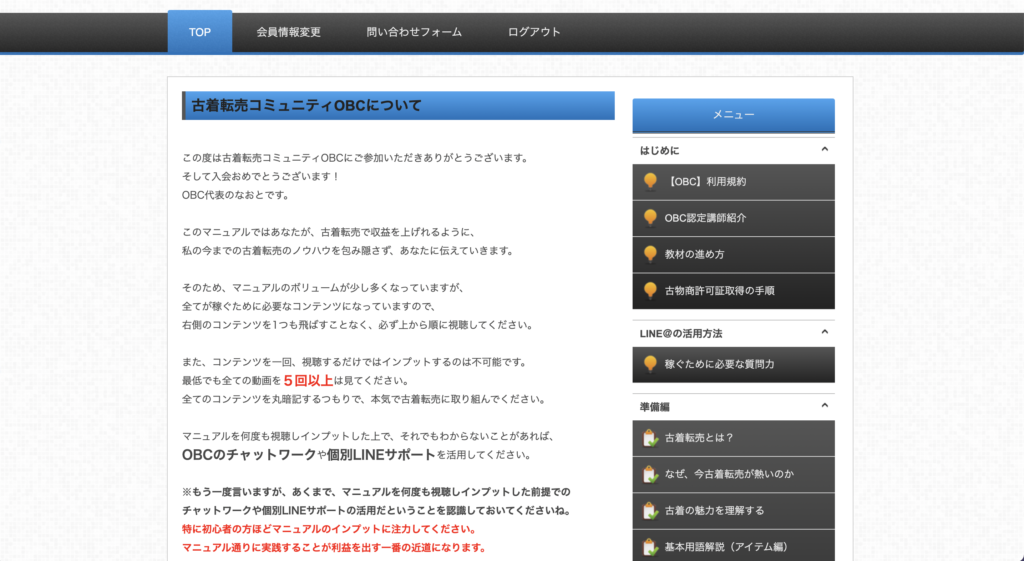Click the bold OBCのチャットワーク text
The width and height of the screenshot is (1024, 561).
249,455
